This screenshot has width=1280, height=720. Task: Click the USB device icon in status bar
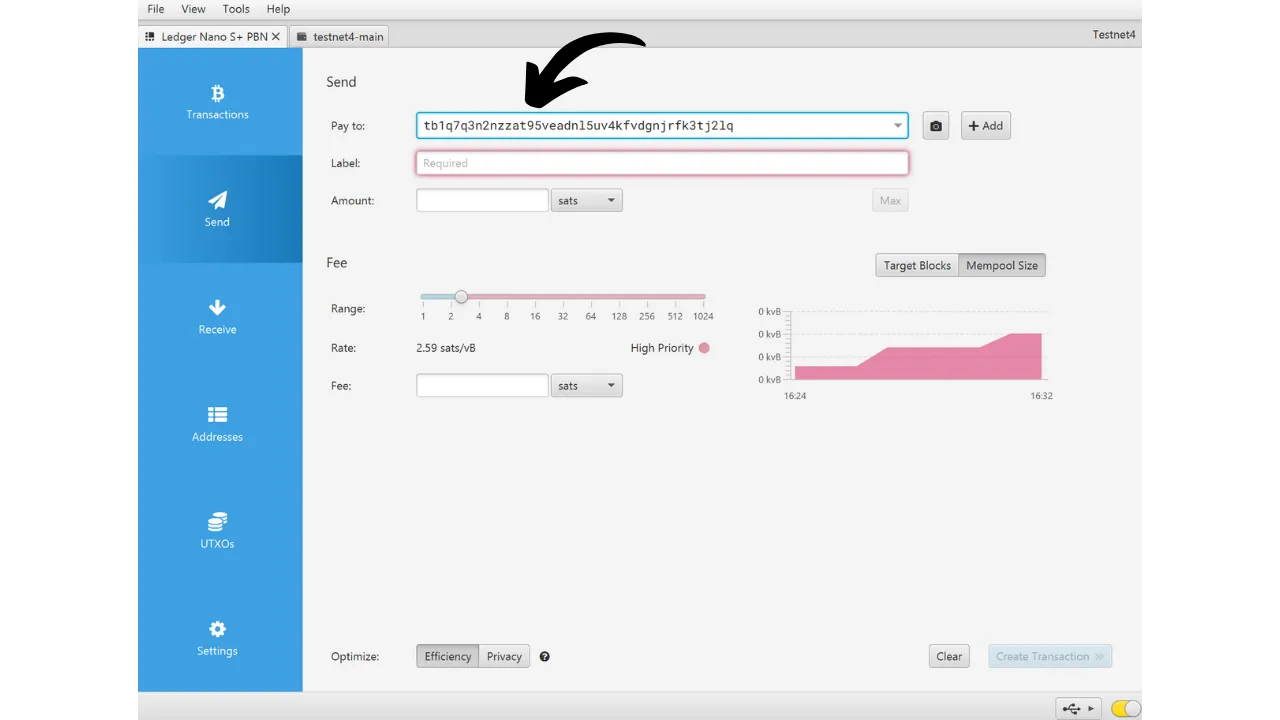tap(1072, 709)
